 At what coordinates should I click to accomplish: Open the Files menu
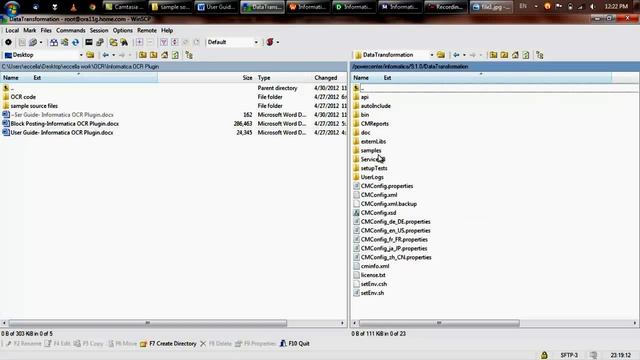46,30
